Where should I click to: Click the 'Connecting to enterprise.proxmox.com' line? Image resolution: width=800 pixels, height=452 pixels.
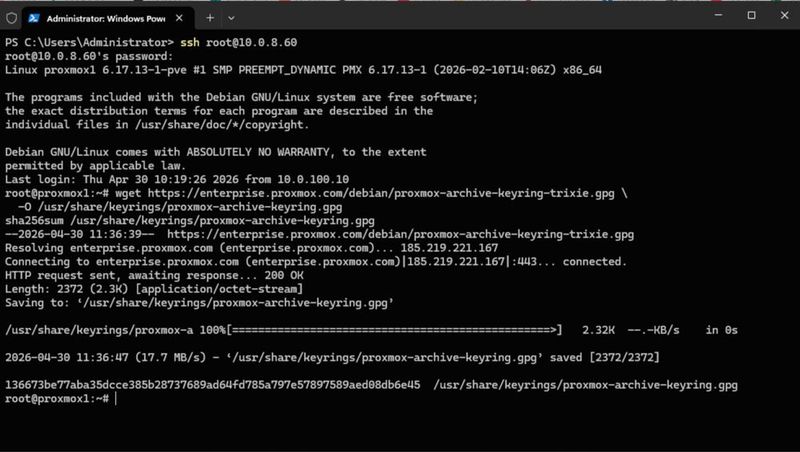click(x=316, y=262)
